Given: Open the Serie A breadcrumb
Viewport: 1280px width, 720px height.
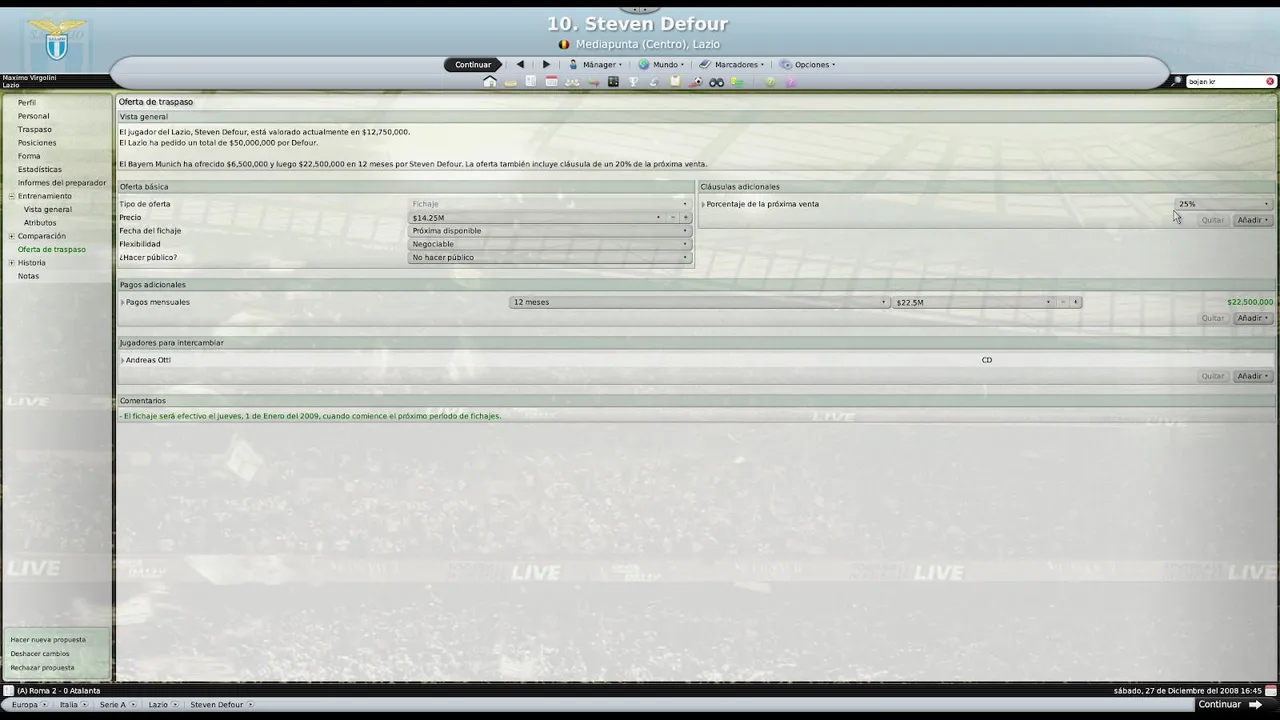Looking at the screenshot, I should pyautogui.click(x=113, y=704).
